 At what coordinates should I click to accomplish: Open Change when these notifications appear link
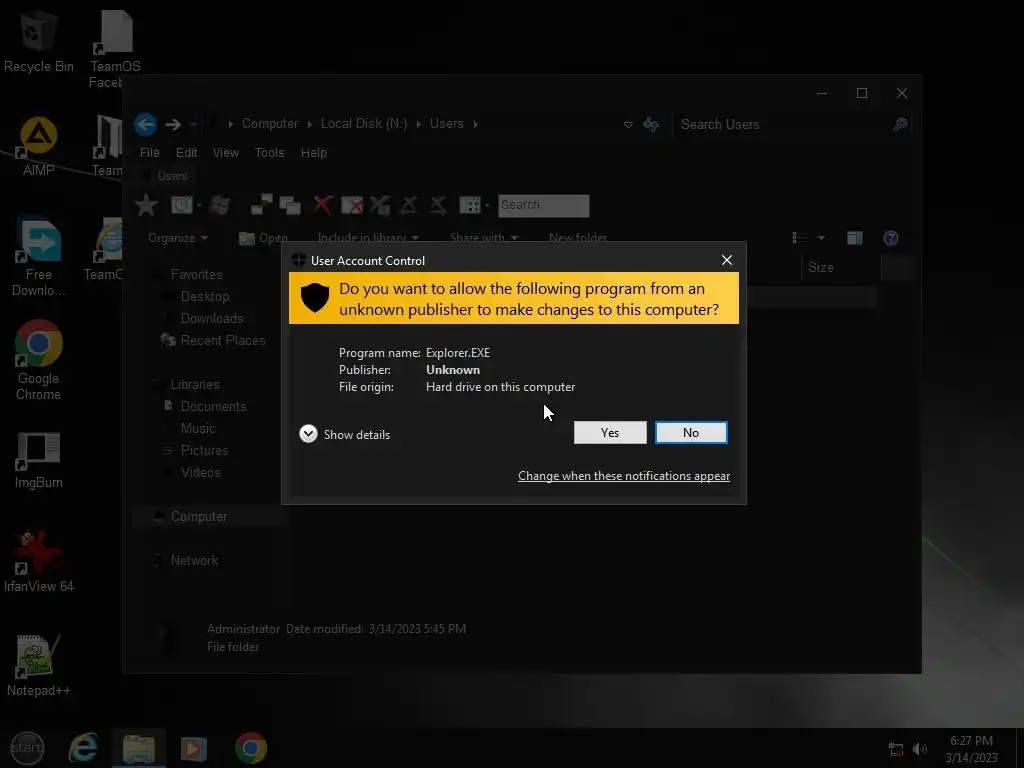(x=624, y=476)
